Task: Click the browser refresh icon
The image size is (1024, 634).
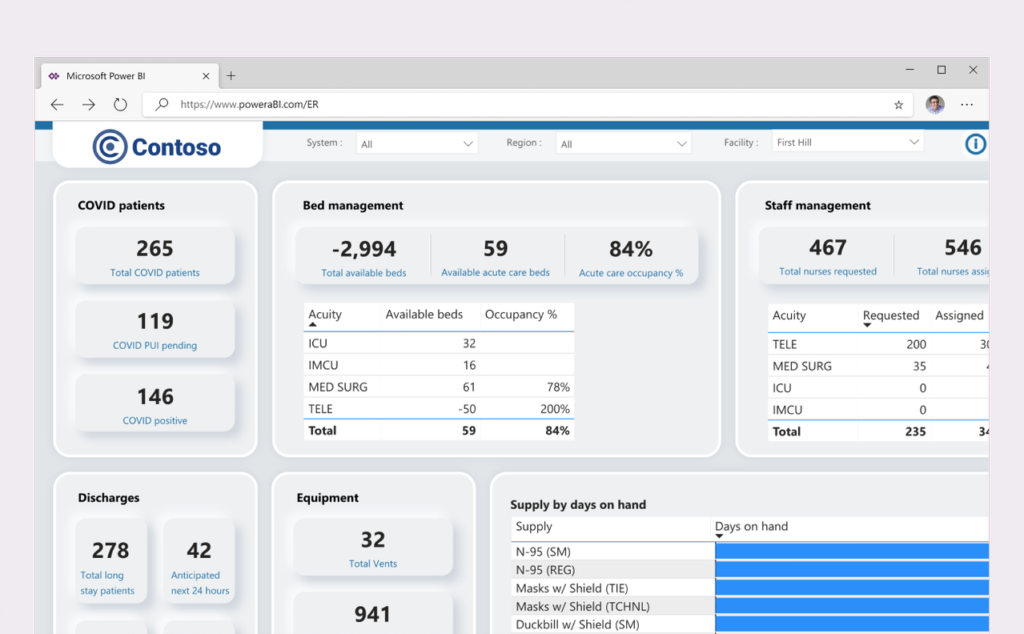Action: [x=121, y=104]
